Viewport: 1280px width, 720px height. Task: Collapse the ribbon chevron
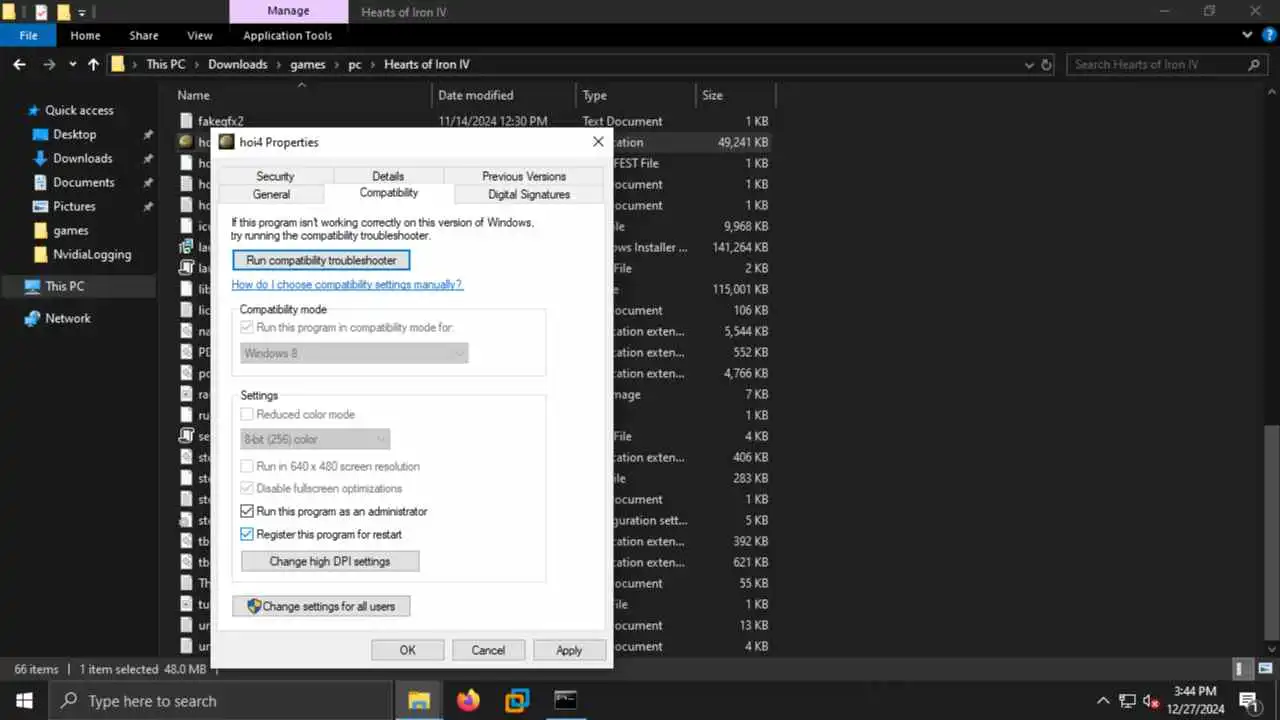click(x=1247, y=35)
